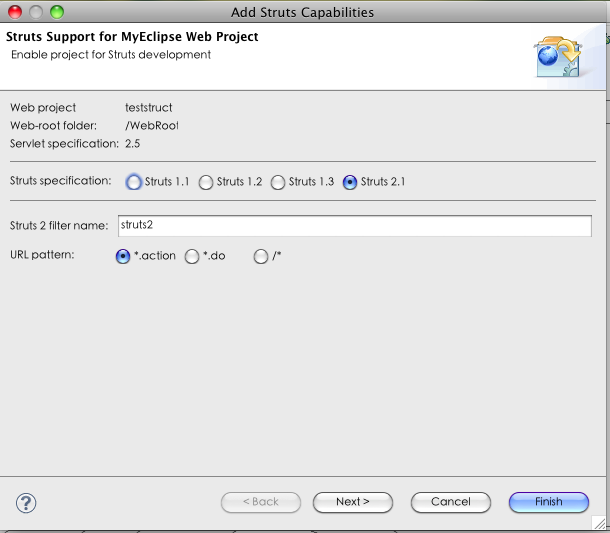Click the Struts 2 filter name field

(x=355, y=226)
